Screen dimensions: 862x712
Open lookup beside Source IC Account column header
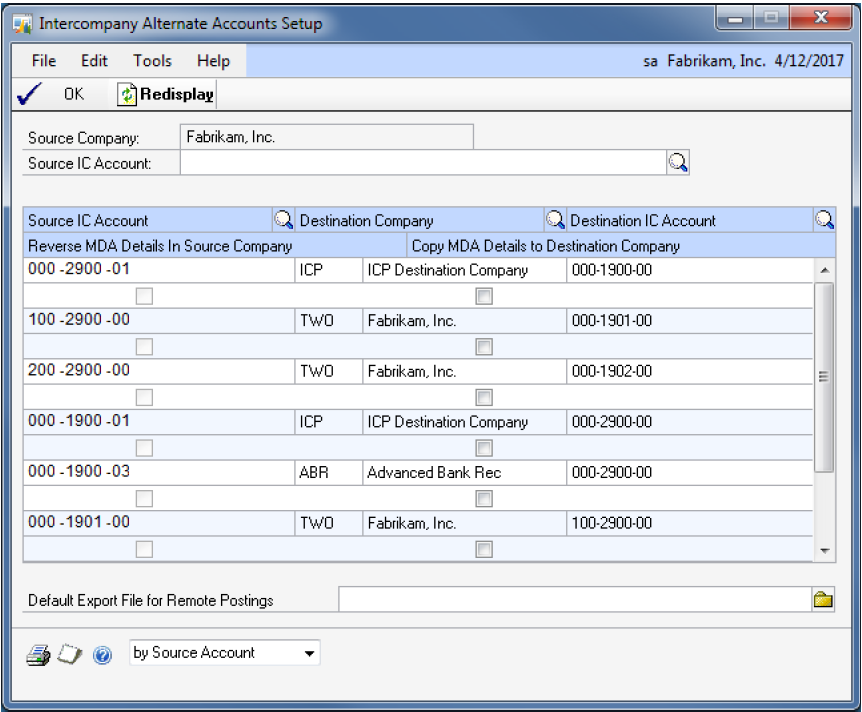(x=283, y=220)
